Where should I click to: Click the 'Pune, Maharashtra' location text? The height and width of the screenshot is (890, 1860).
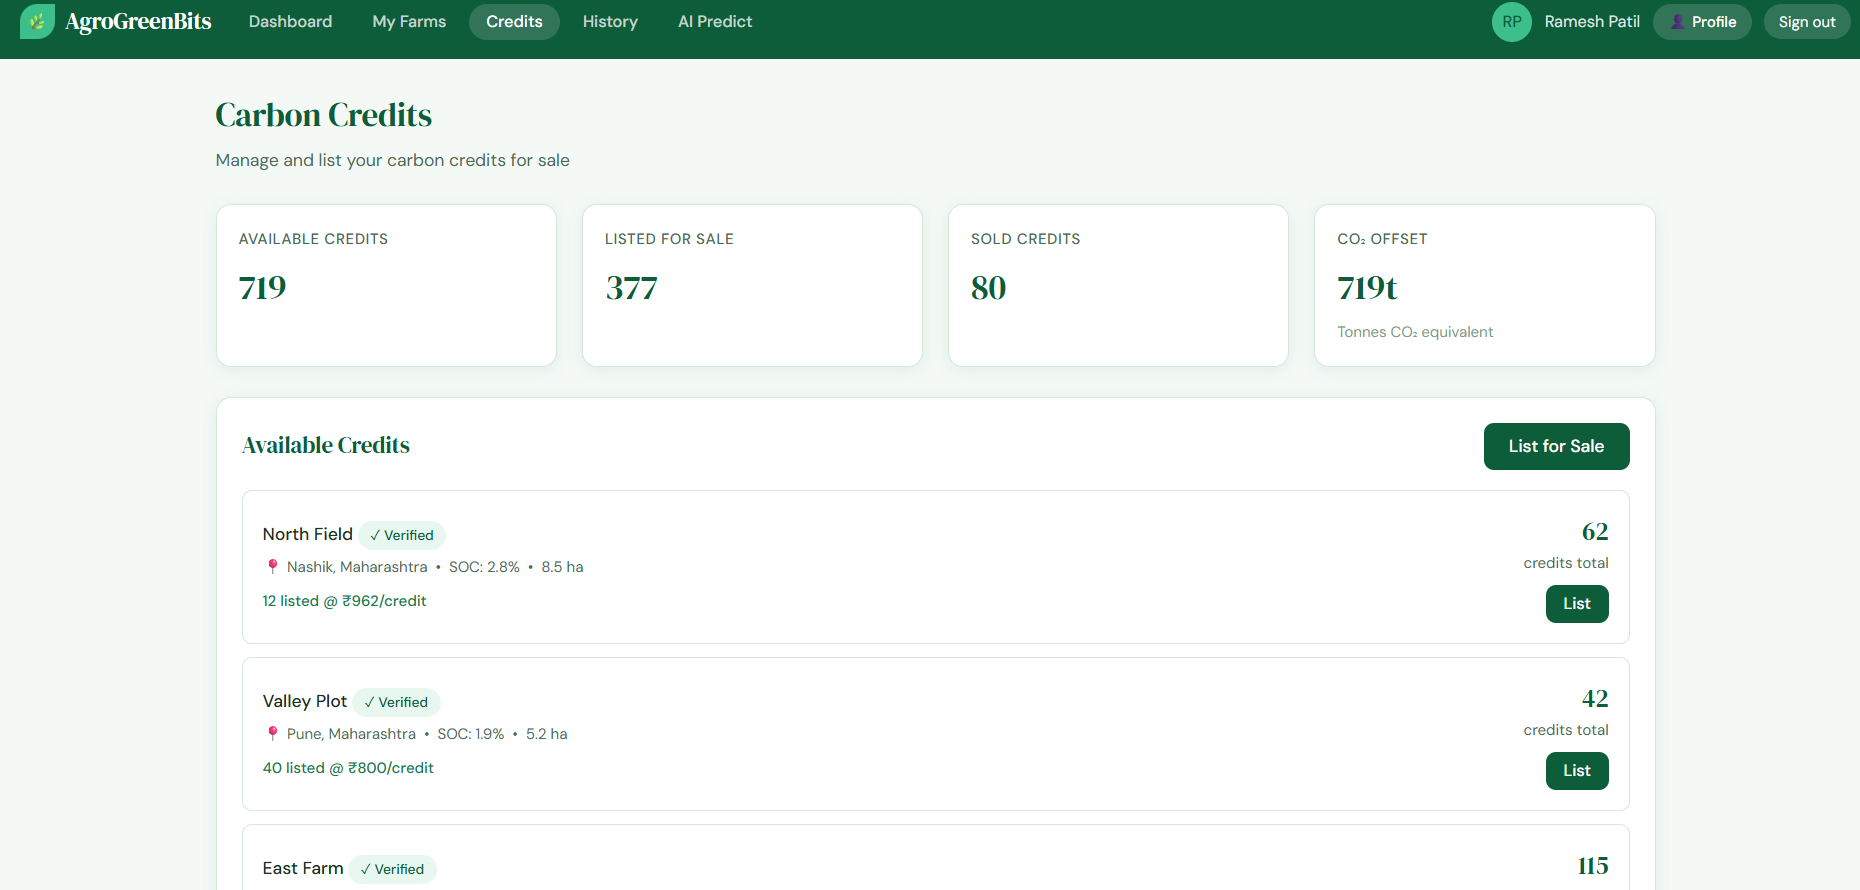click(x=351, y=734)
